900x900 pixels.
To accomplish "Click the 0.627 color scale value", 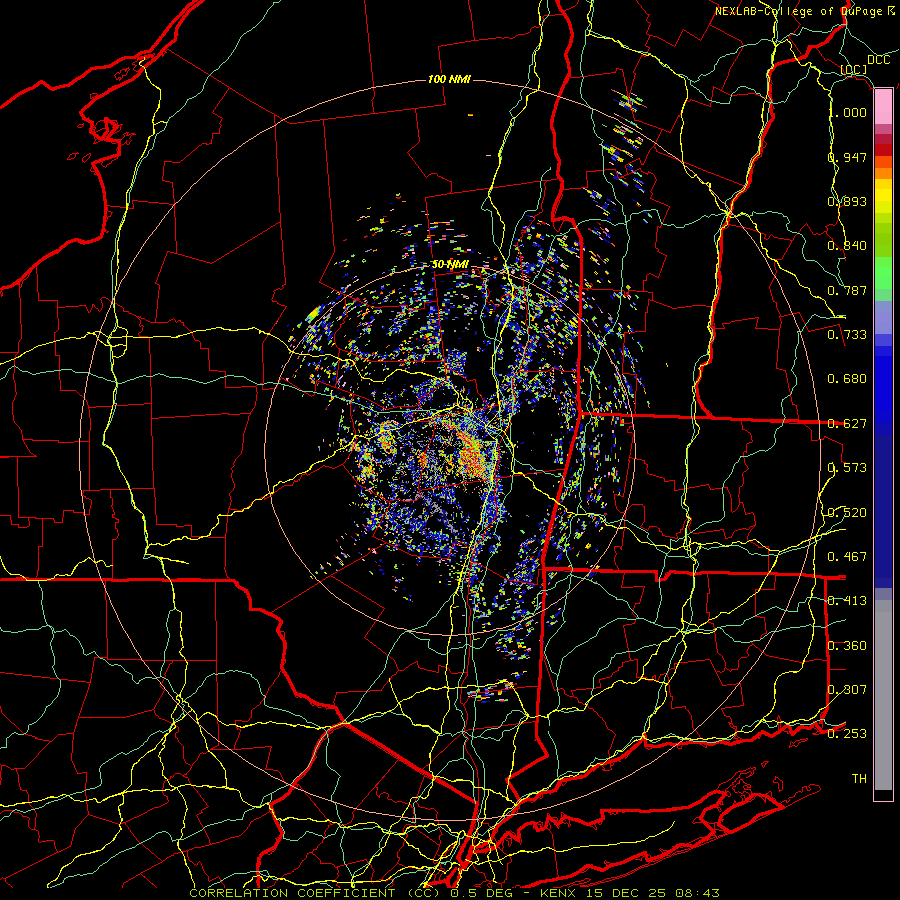I will coord(847,424).
